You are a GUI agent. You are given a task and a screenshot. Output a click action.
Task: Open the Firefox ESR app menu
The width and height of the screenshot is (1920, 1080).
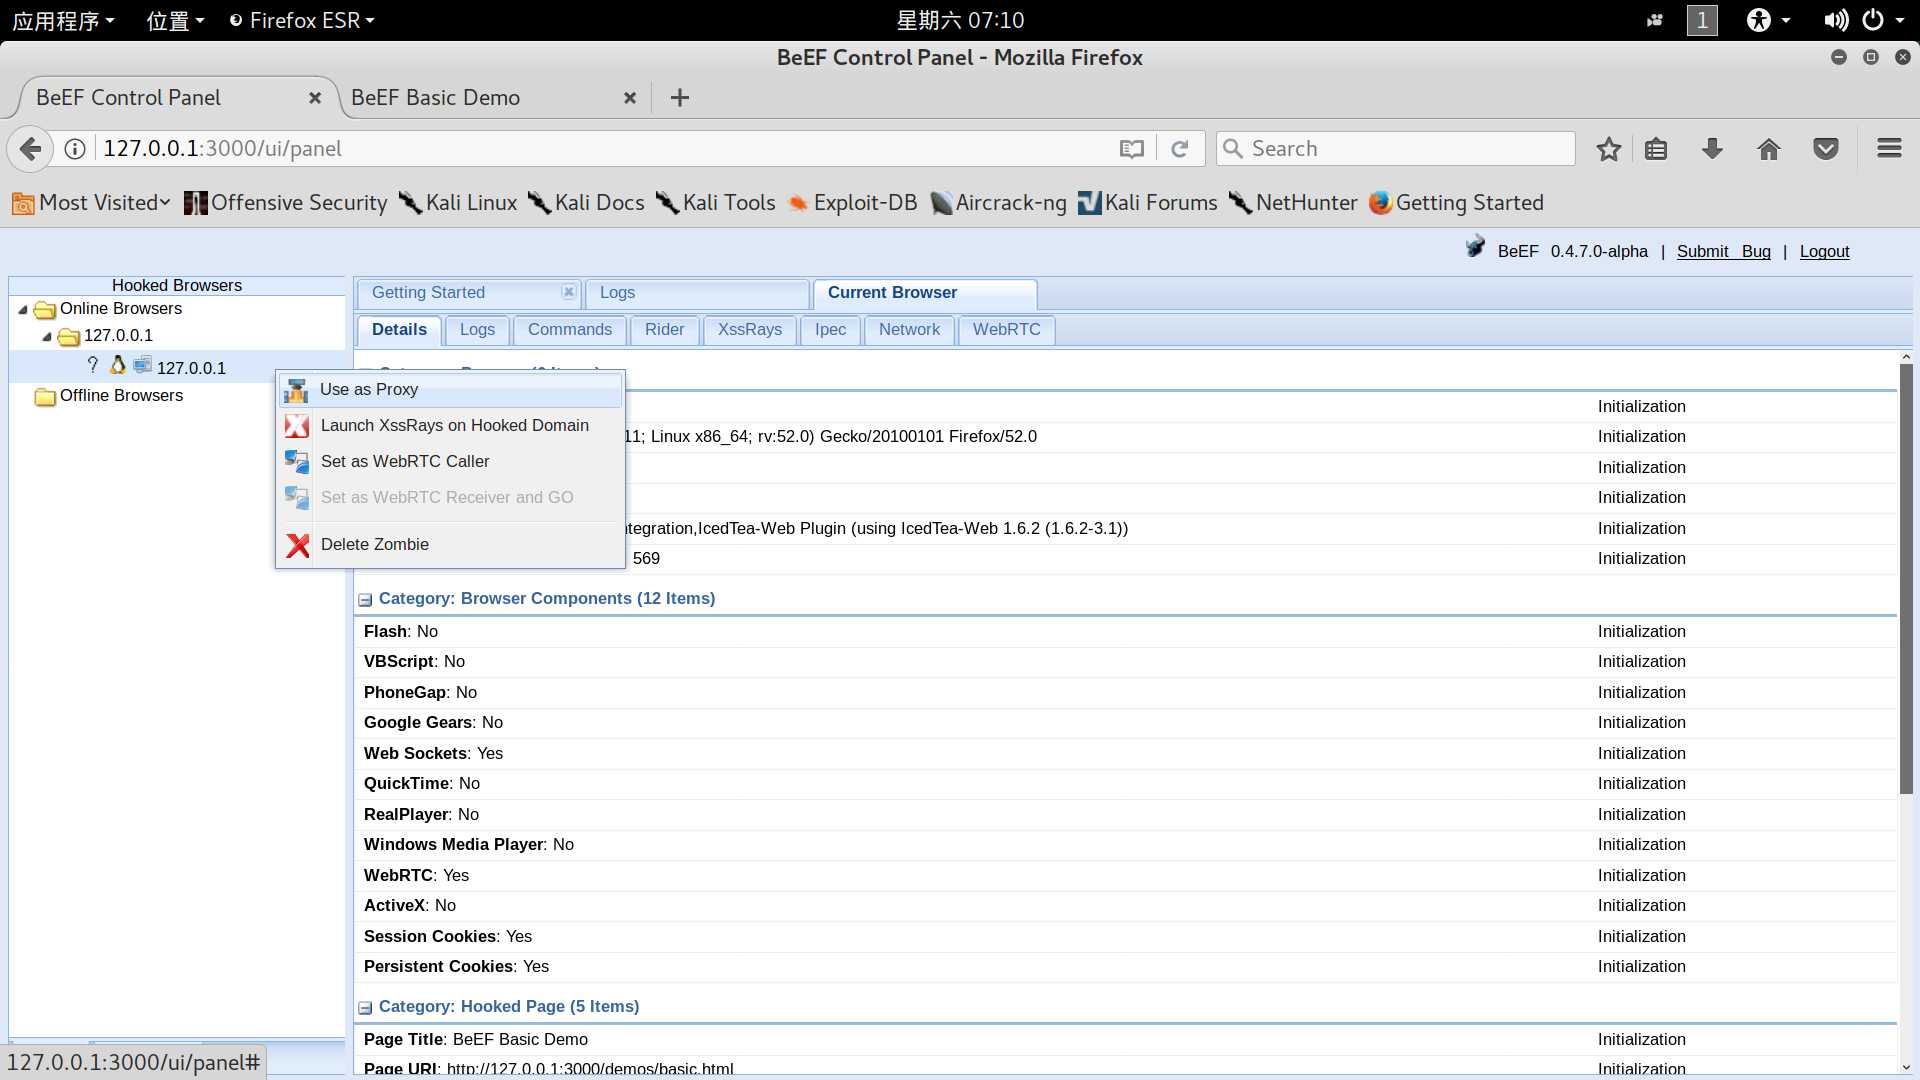pyautogui.click(x=302, y=20)
